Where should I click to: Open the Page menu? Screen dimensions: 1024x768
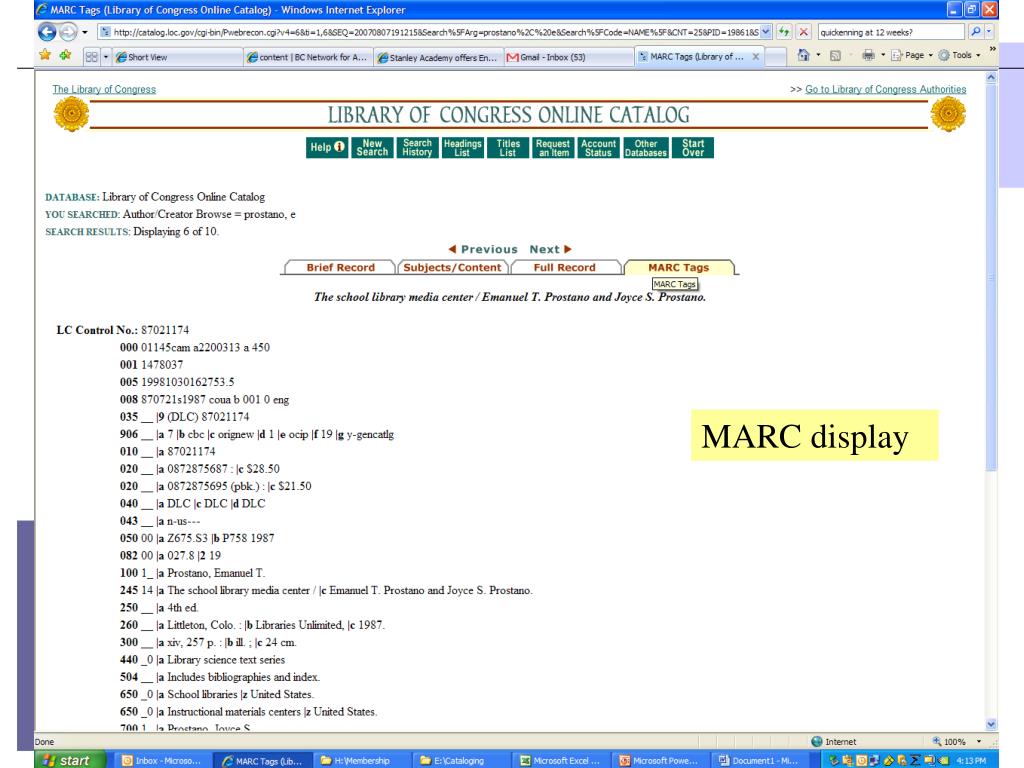tap(912, 56)
